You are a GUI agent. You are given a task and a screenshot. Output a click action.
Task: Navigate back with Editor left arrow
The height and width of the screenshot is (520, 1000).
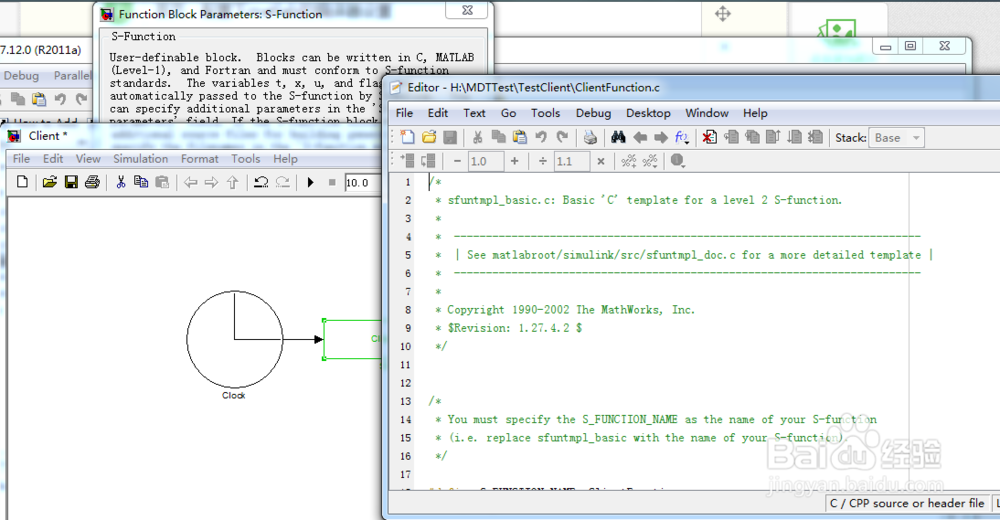click(640, 137)
